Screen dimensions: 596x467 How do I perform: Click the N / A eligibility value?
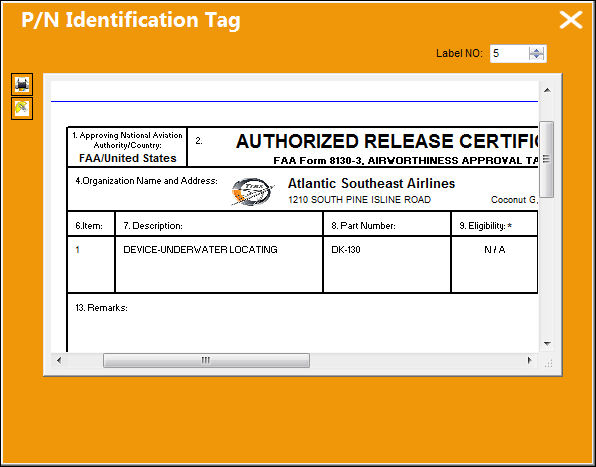pyautogui.click(x=495, y=250)
